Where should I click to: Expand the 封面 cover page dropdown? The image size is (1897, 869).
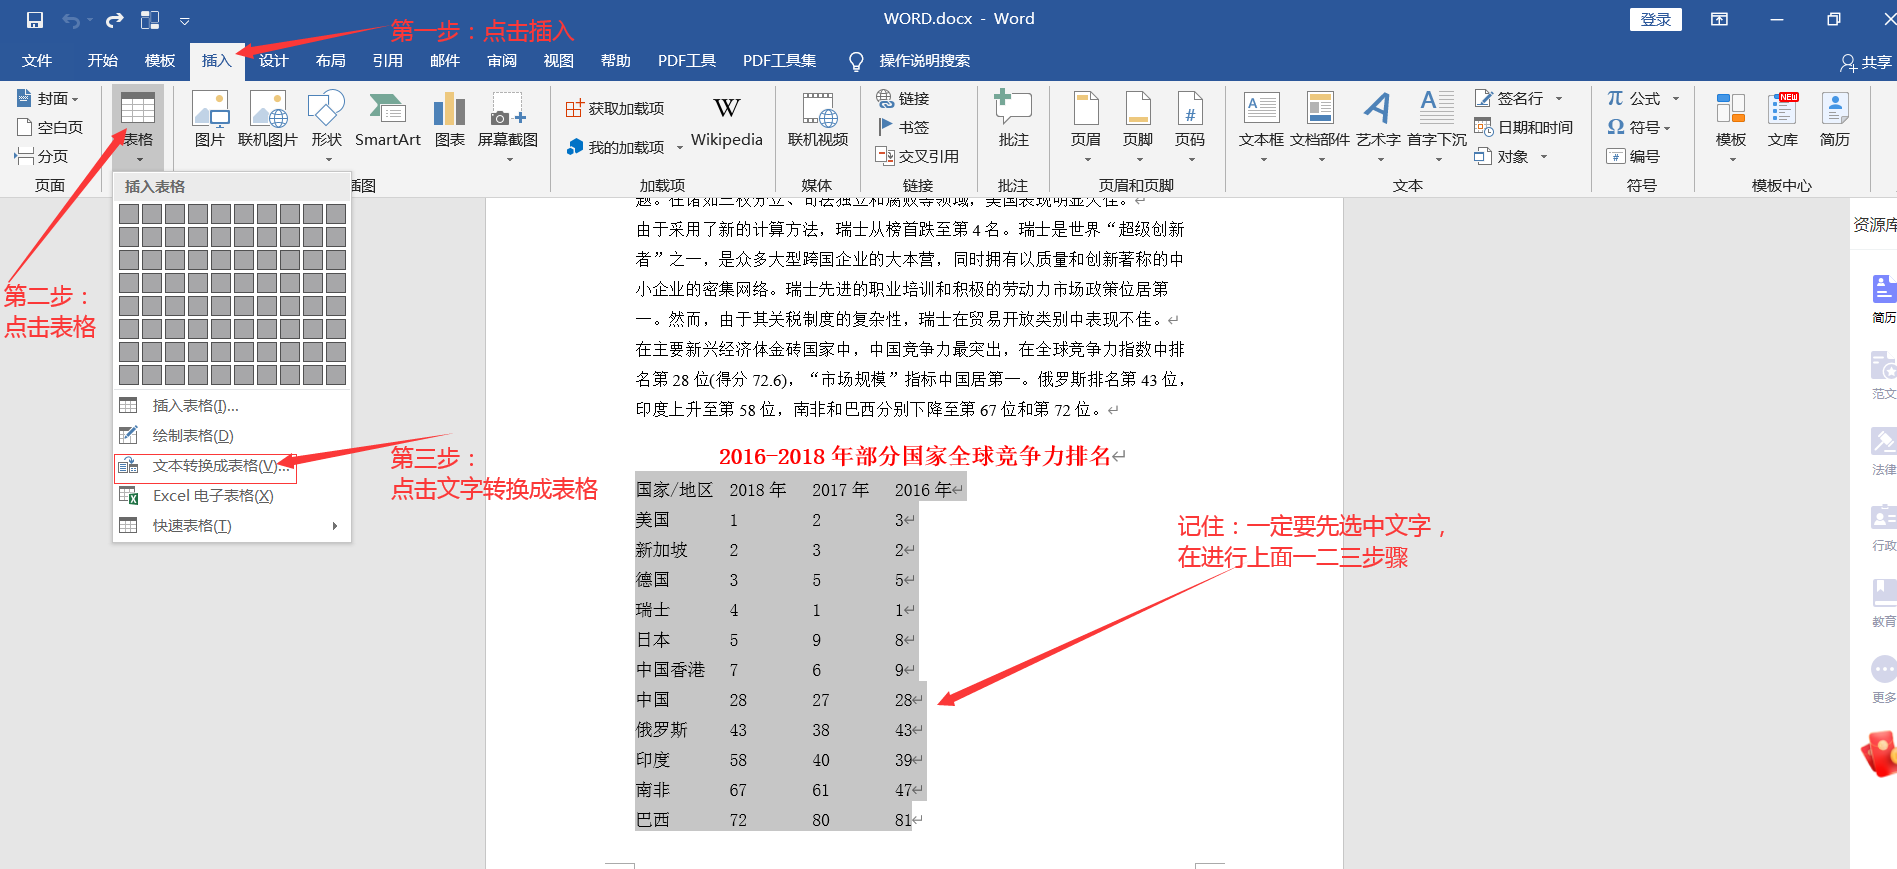pyautogui.click(x=75, y=99)
